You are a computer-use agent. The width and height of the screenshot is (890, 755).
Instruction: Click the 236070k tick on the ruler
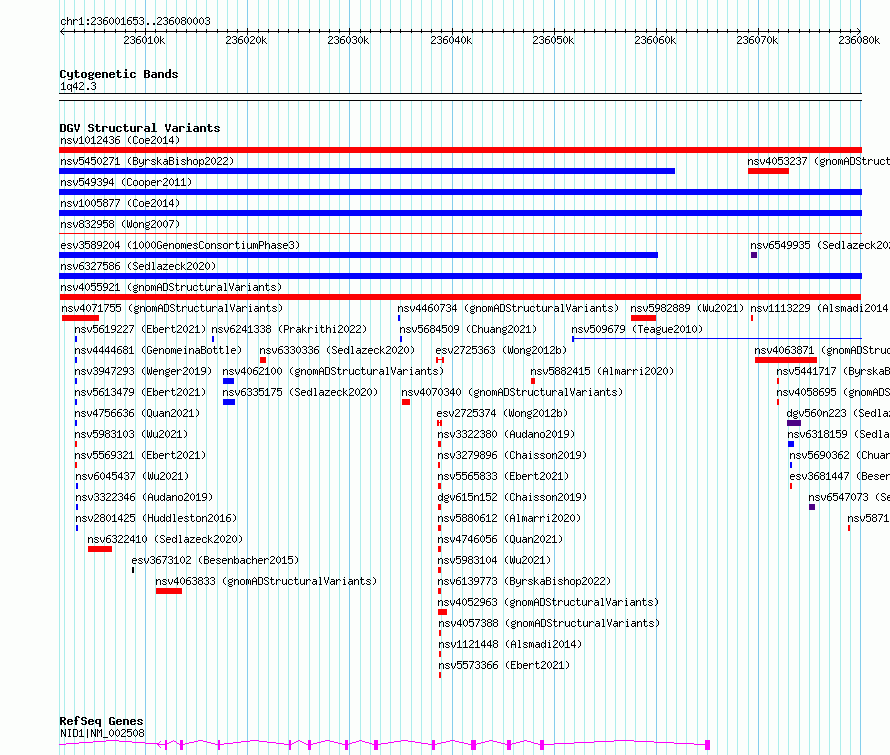(757, 40)
